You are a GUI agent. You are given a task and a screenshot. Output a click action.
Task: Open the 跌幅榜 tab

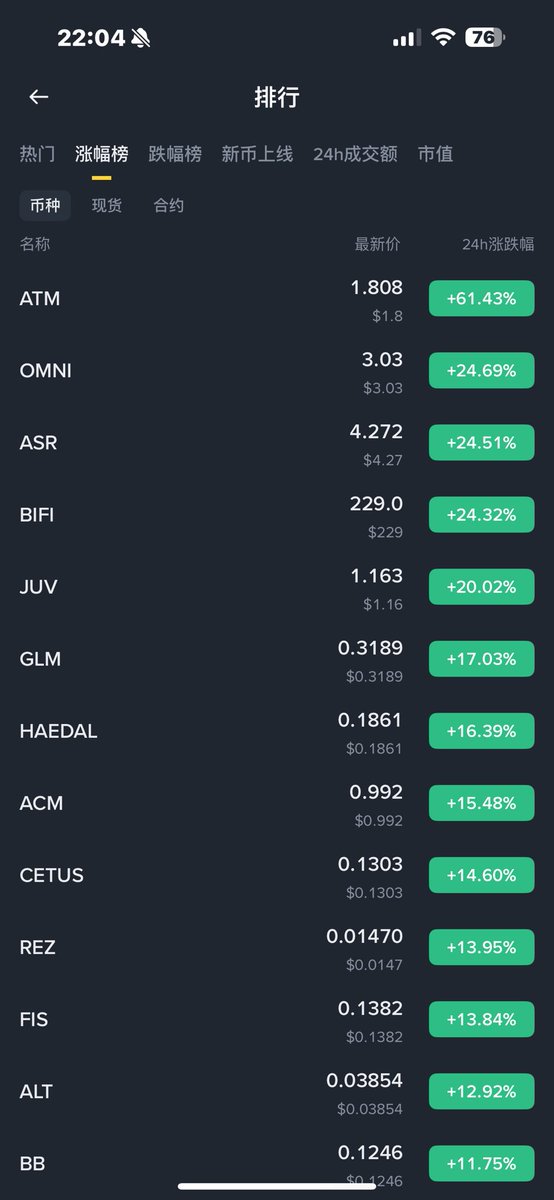(175, 154)
